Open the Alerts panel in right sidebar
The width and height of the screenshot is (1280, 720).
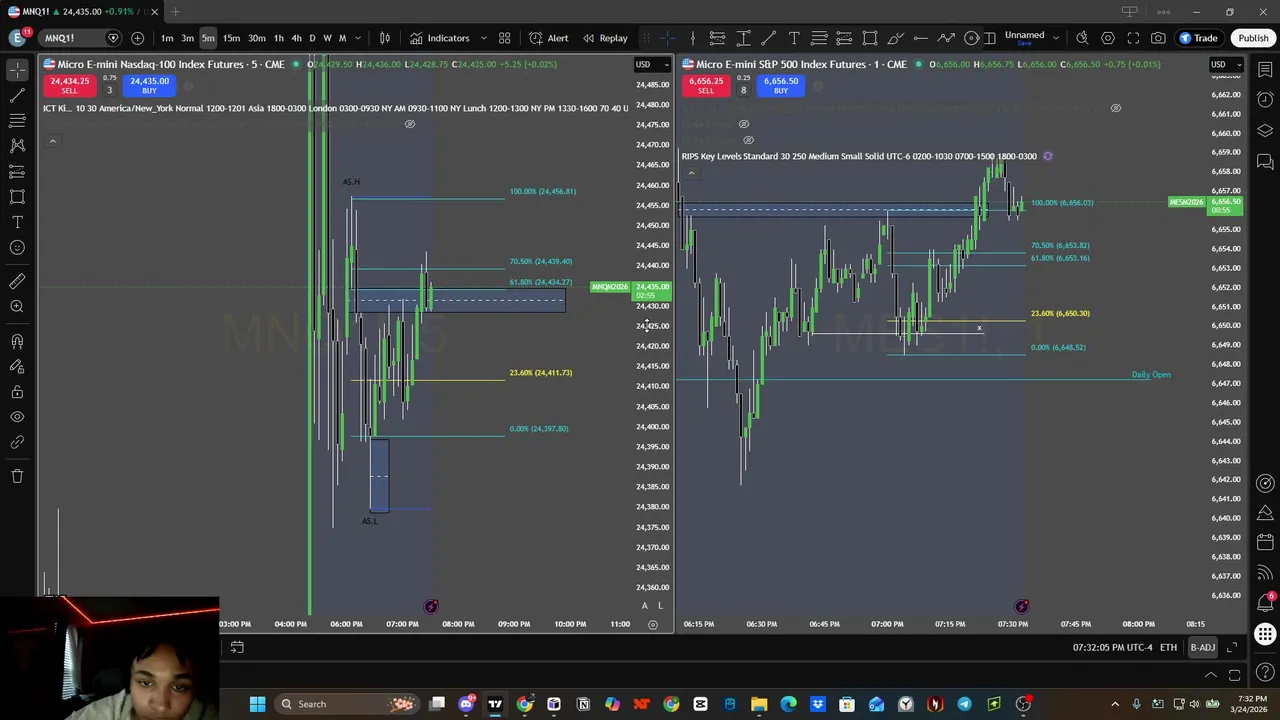1265,99
